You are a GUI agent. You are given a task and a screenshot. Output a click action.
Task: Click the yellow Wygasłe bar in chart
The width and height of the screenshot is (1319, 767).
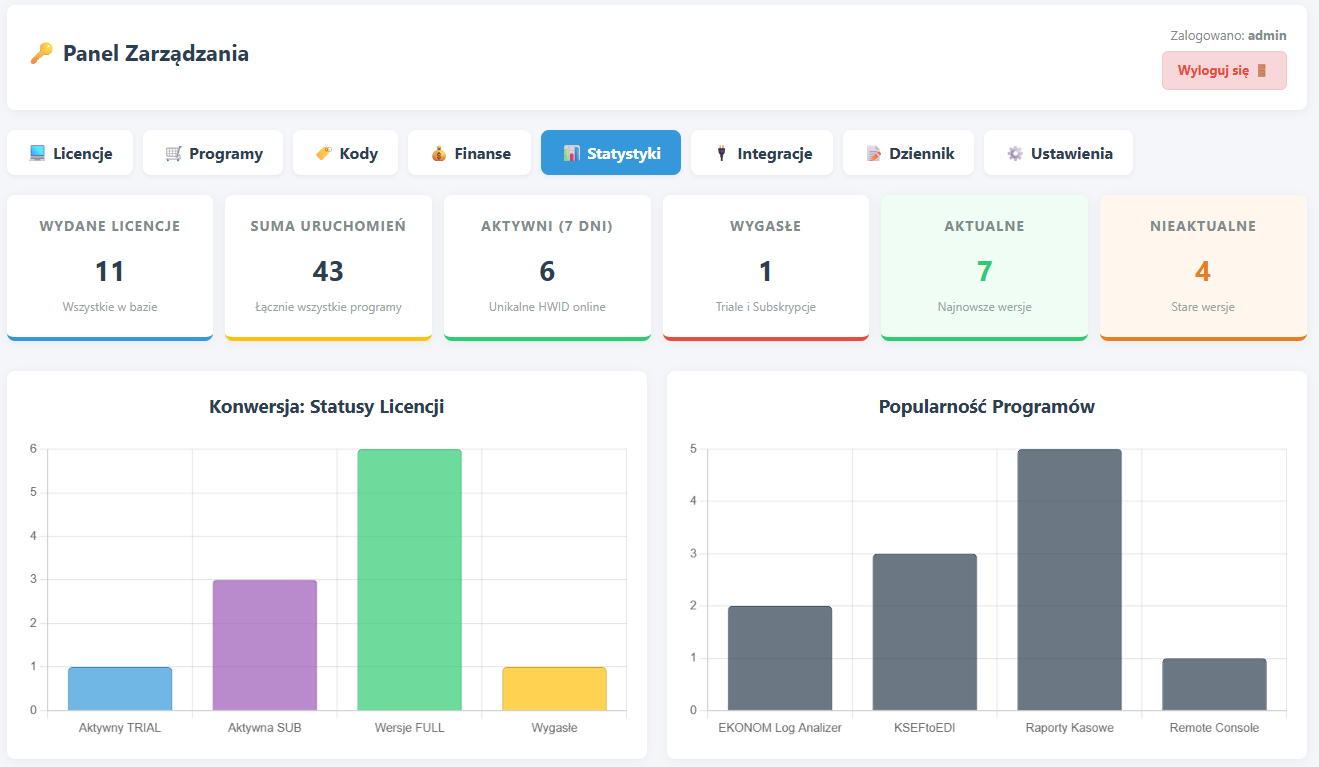click(x=554, y=688)
